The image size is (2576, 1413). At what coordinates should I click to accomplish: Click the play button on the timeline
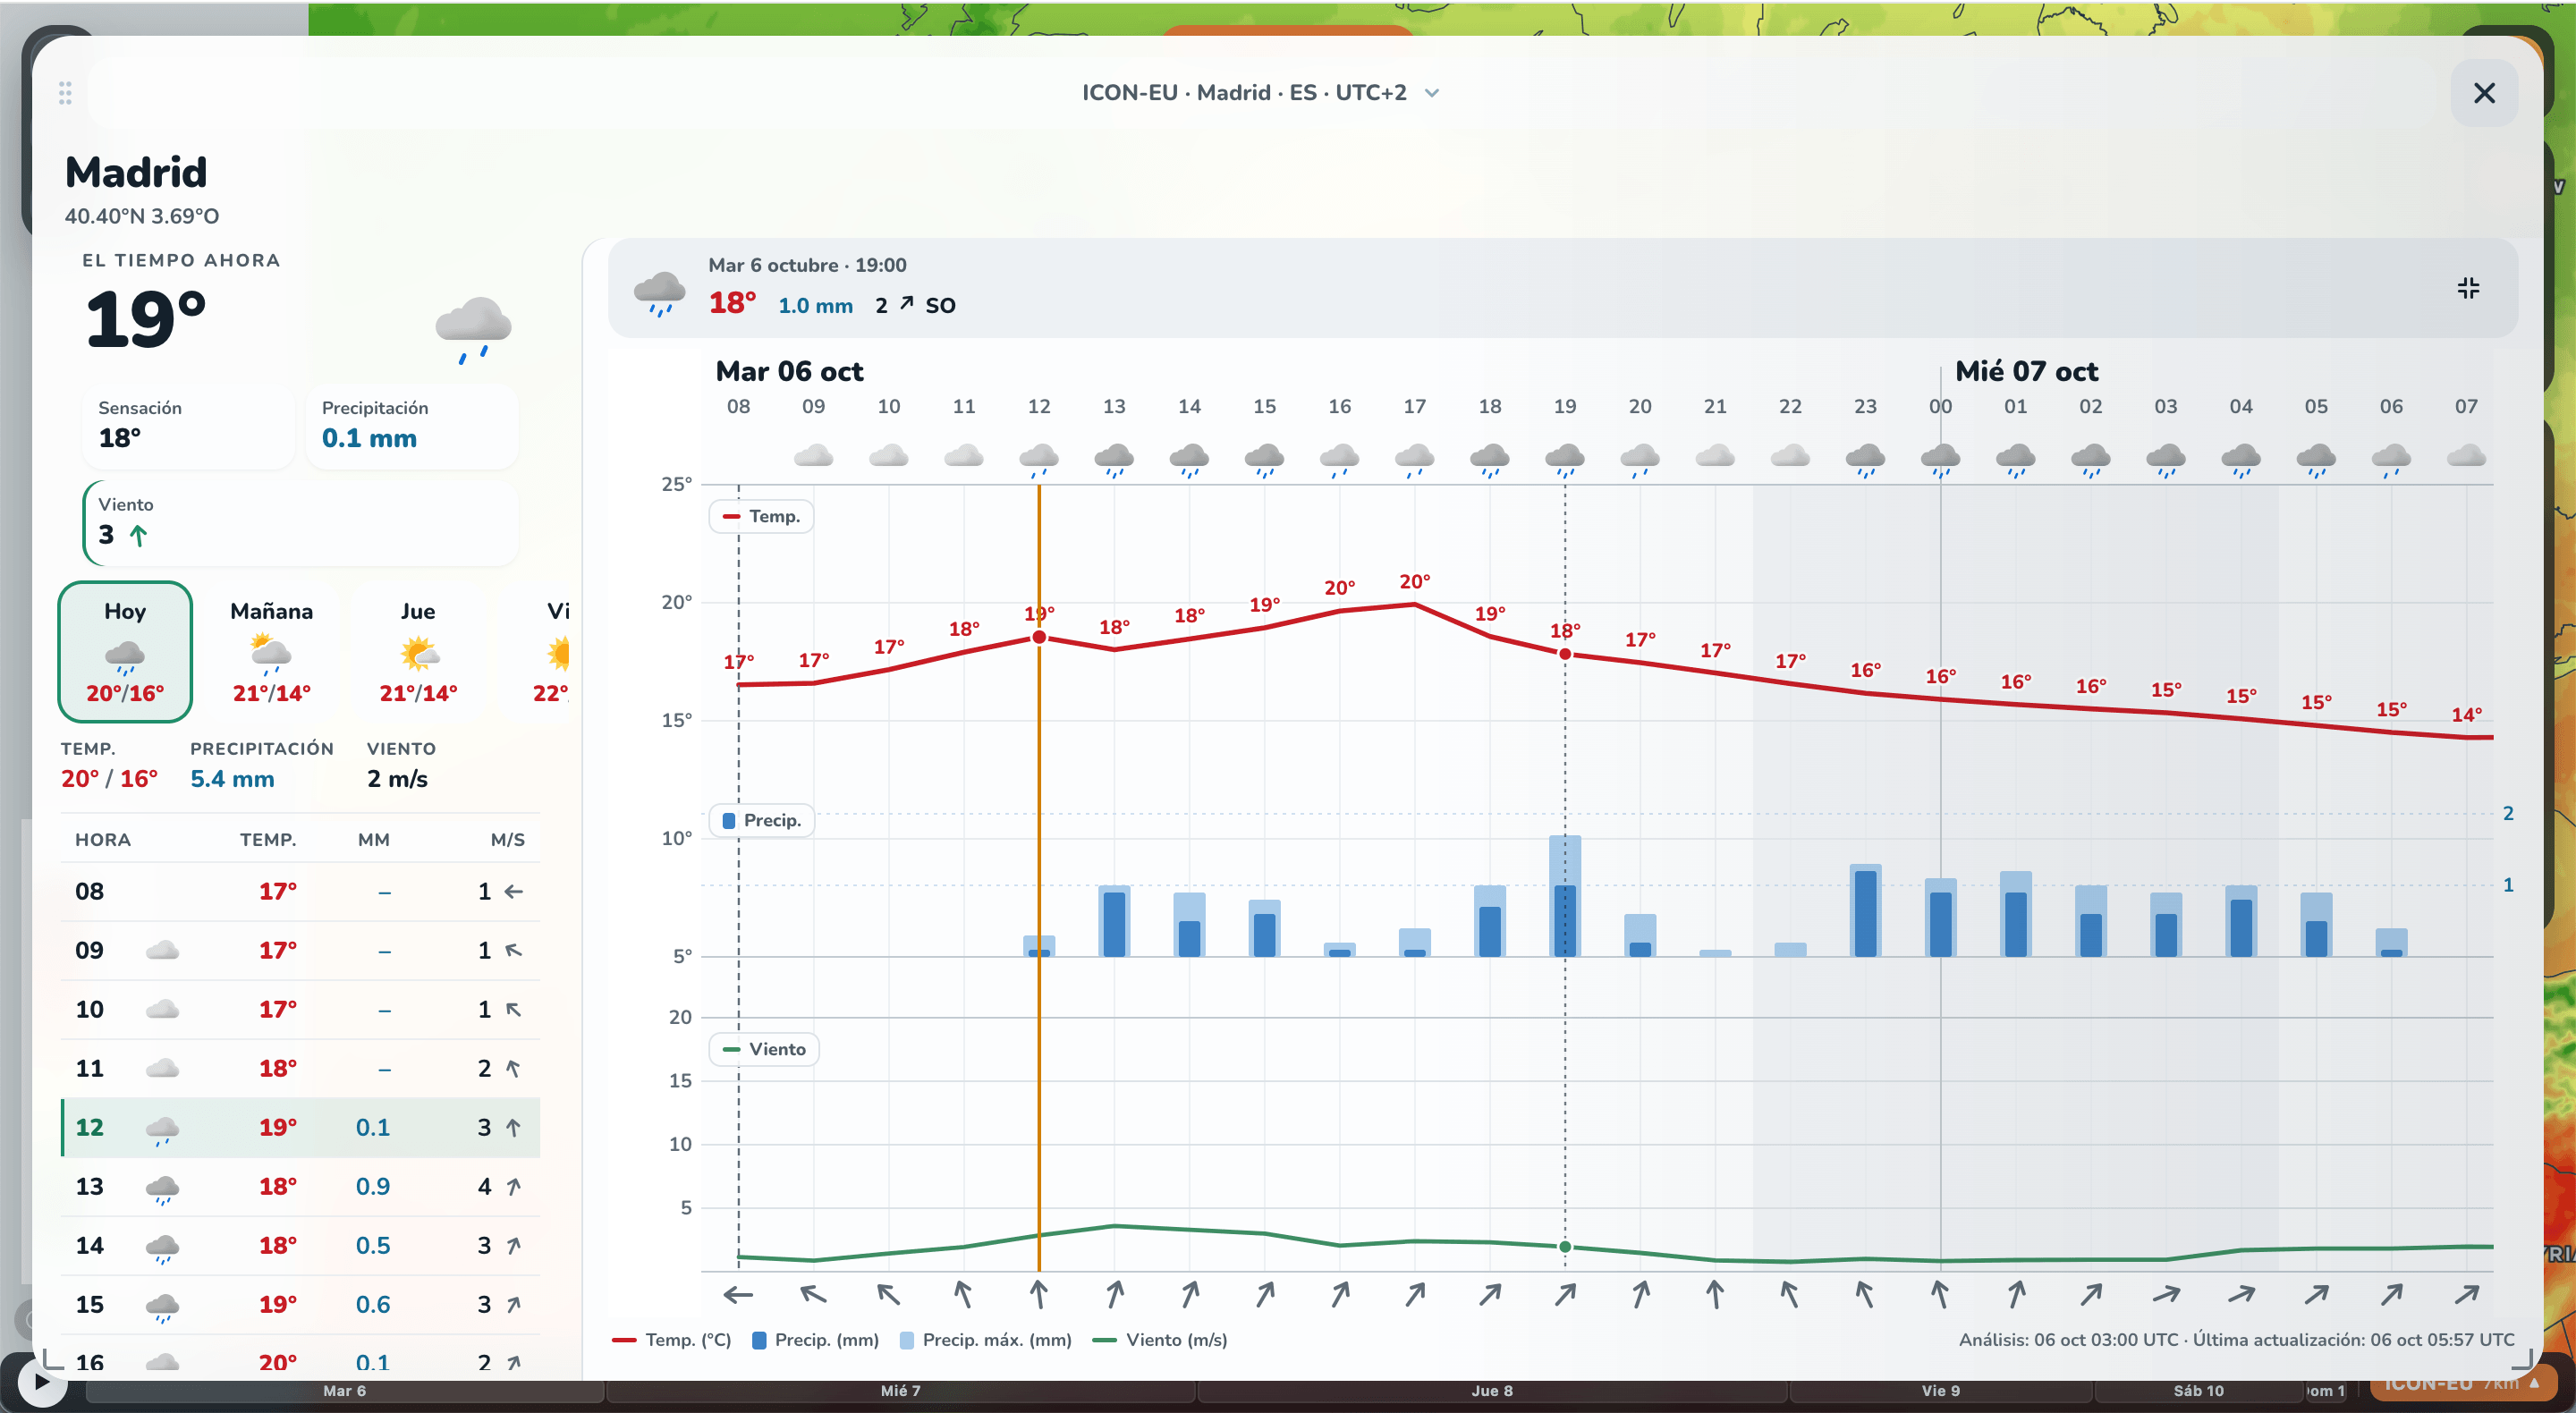tap(41, 1382)
